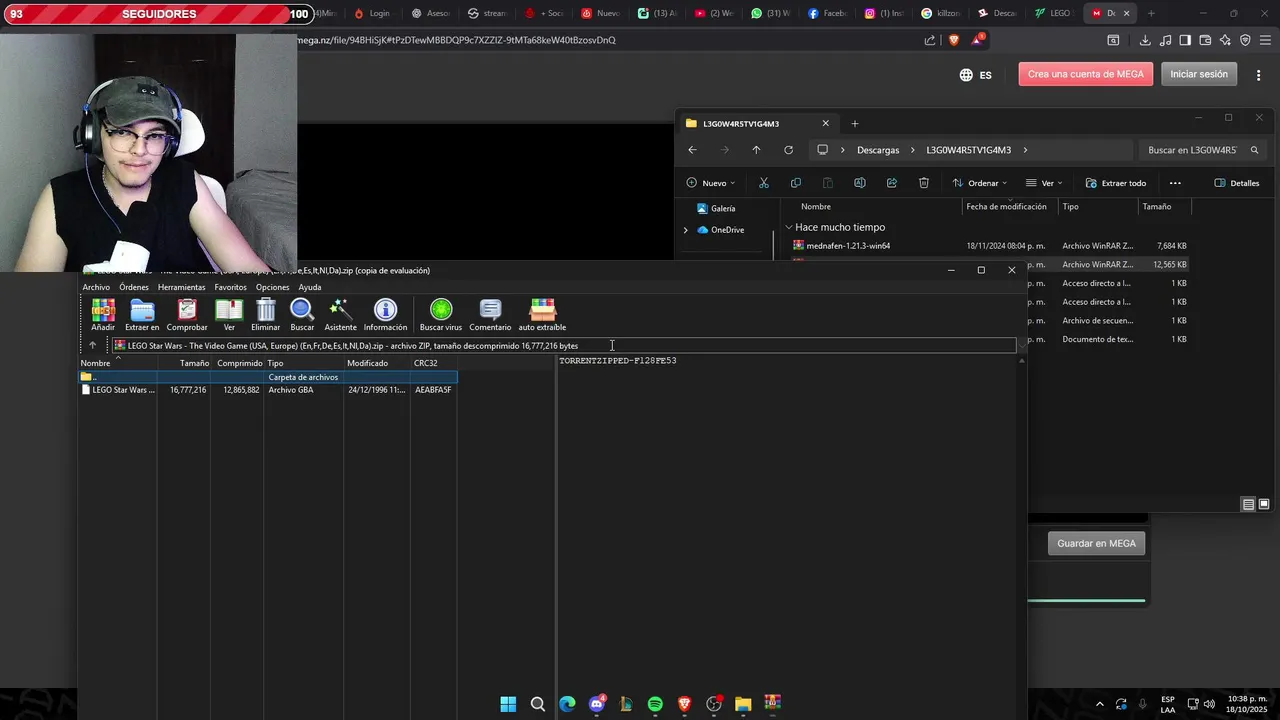Select mednafen-1.21.3-win64 in Explorer

click(x=848, y=246)
